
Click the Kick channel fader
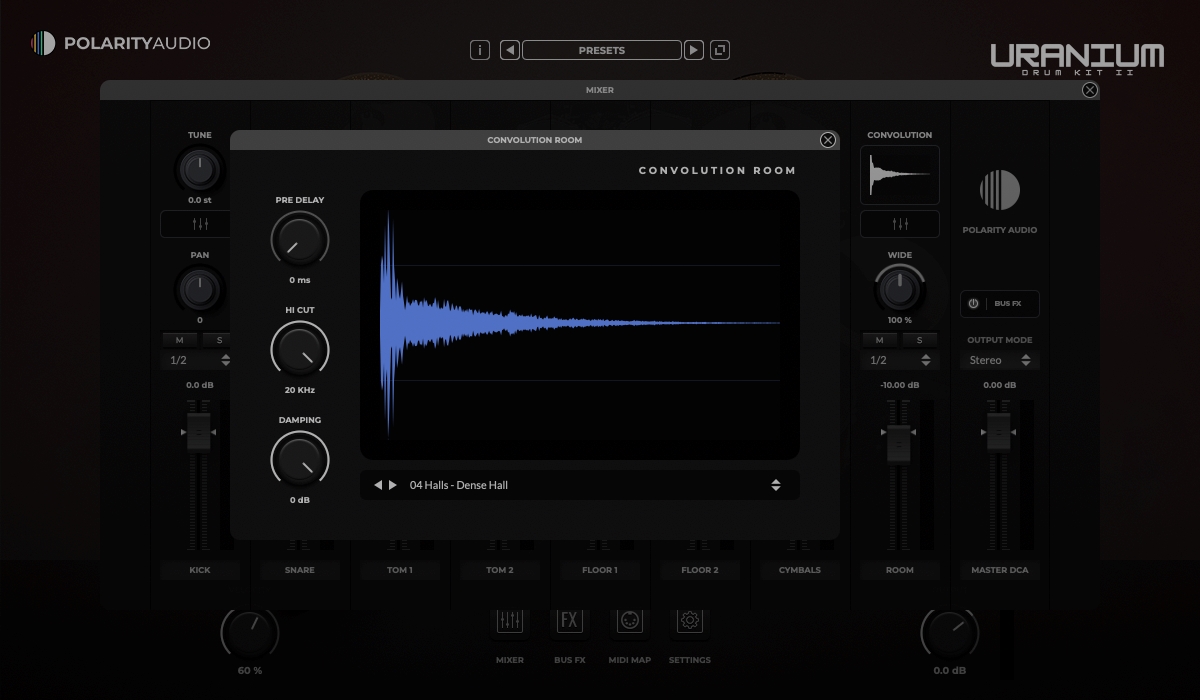199,431
